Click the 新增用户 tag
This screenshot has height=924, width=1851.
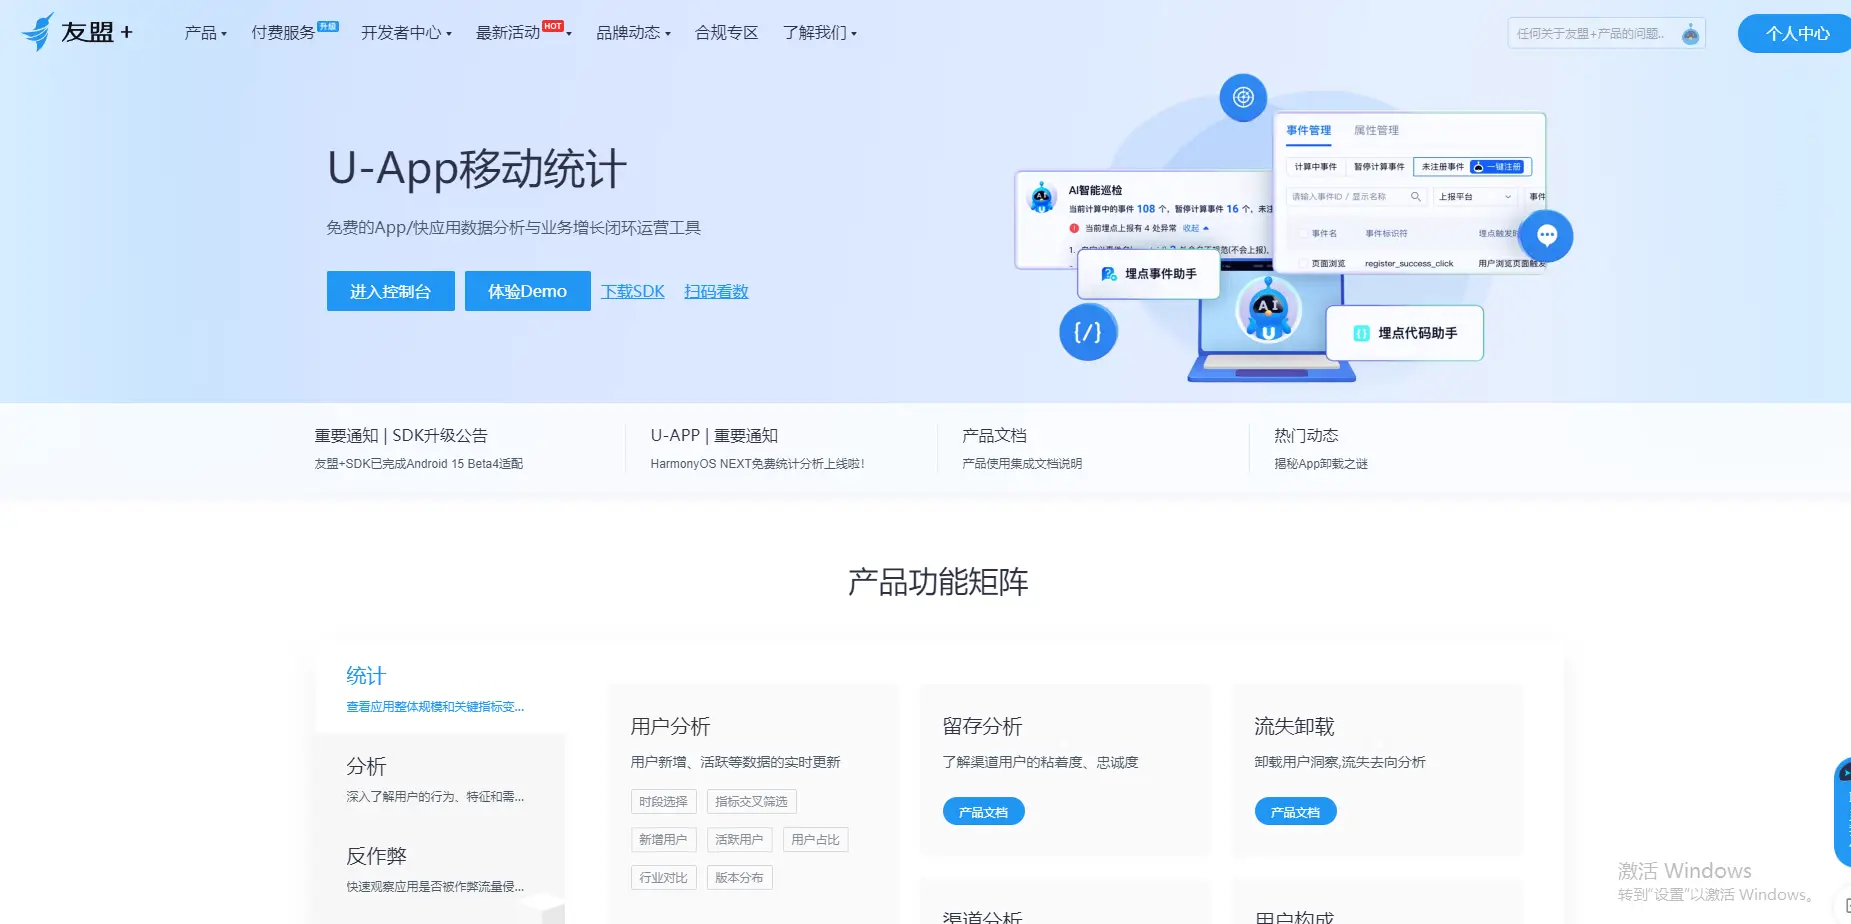tap(663, 840)
